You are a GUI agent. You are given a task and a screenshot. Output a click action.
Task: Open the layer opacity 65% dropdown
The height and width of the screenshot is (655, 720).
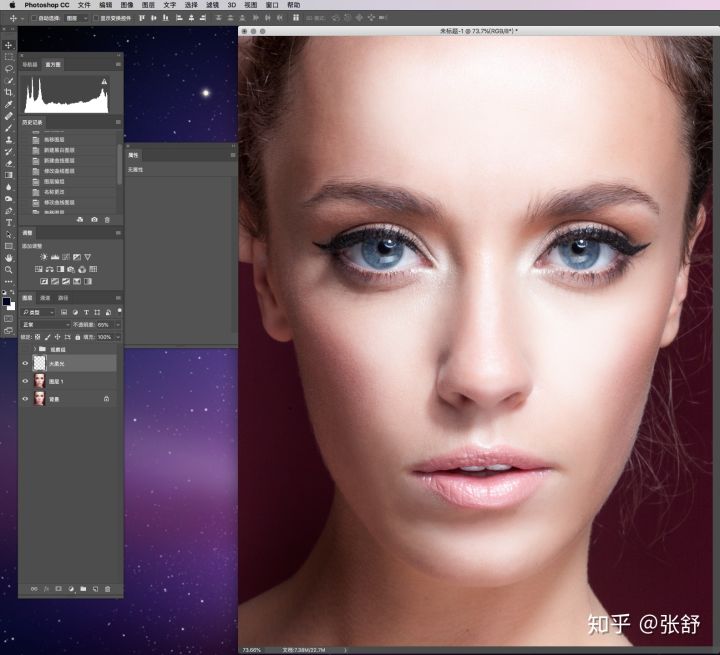(117, 325)
